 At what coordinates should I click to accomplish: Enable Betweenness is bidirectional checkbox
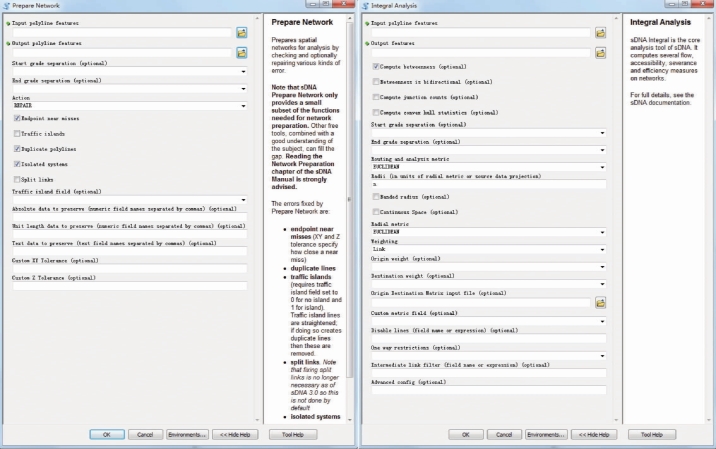coord(376,82)
